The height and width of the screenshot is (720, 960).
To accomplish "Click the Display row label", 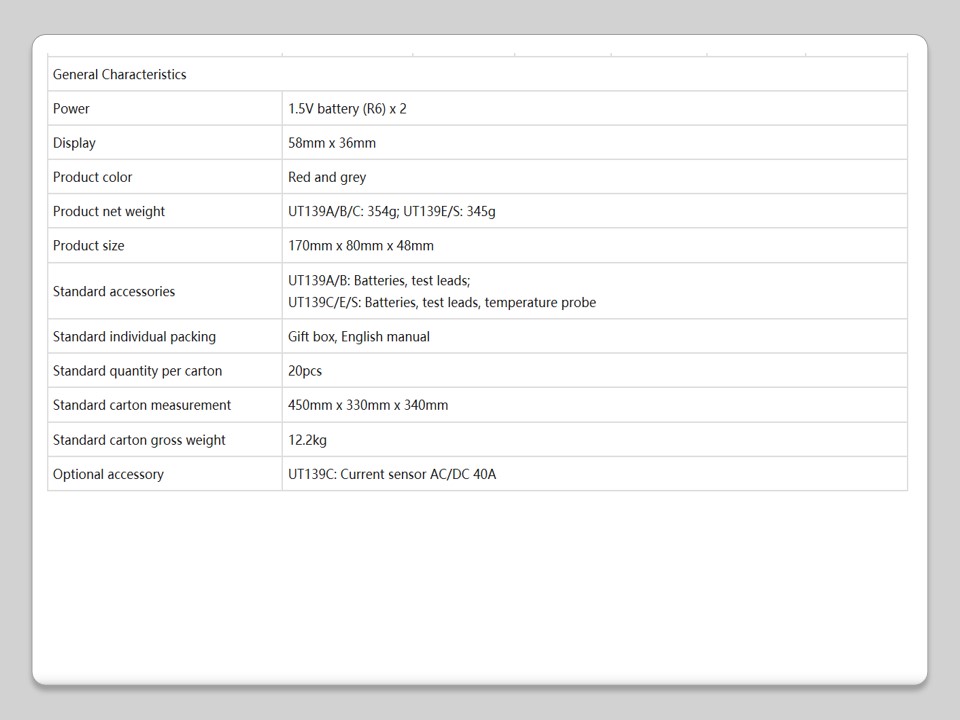I will click(74, 143).
